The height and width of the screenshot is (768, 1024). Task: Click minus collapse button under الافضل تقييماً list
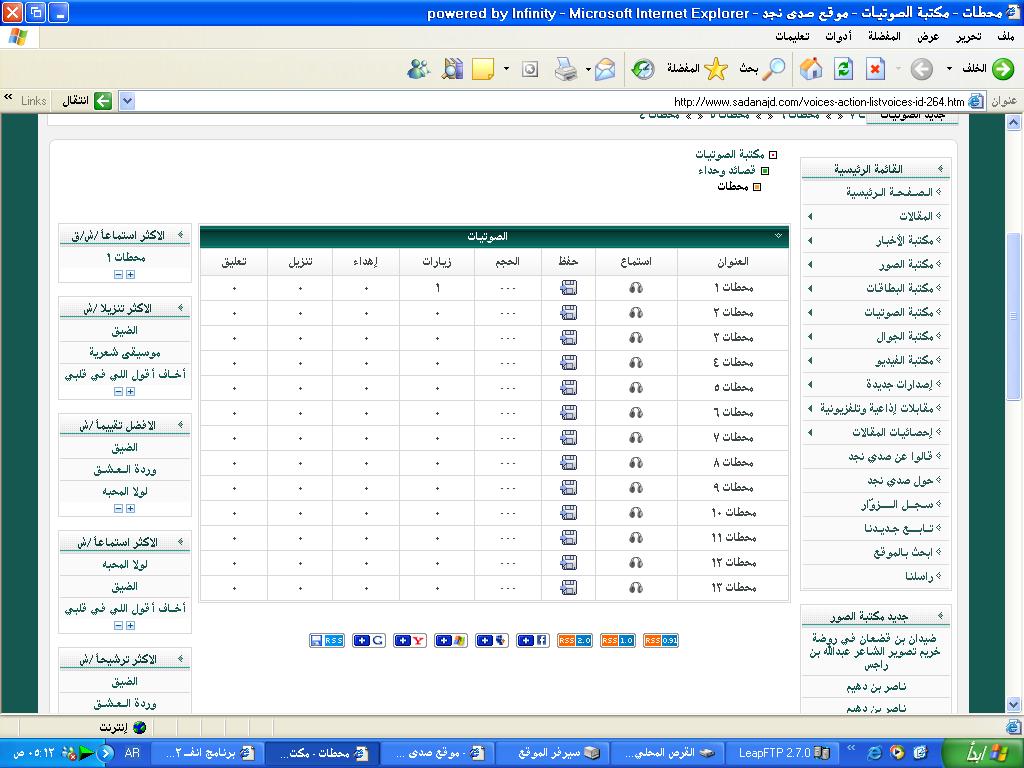tap(118, 509)
